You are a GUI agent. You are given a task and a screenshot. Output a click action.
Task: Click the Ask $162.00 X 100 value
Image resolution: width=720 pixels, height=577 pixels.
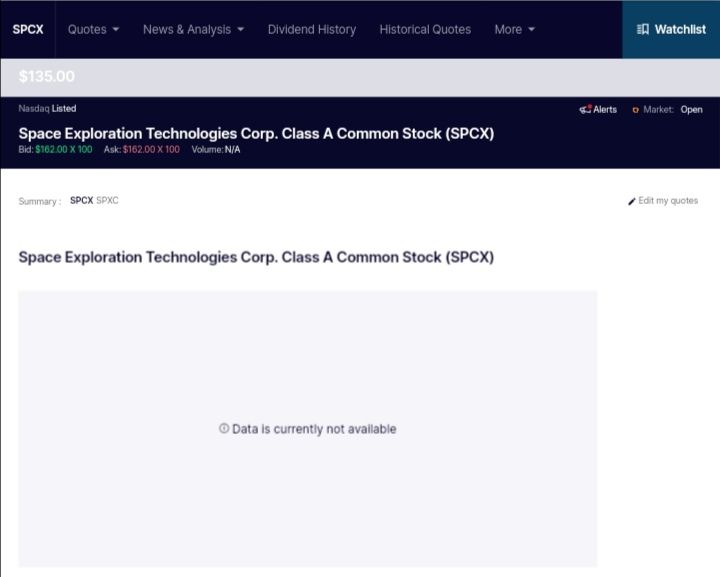pyautogui.click(x=151, y=150)
